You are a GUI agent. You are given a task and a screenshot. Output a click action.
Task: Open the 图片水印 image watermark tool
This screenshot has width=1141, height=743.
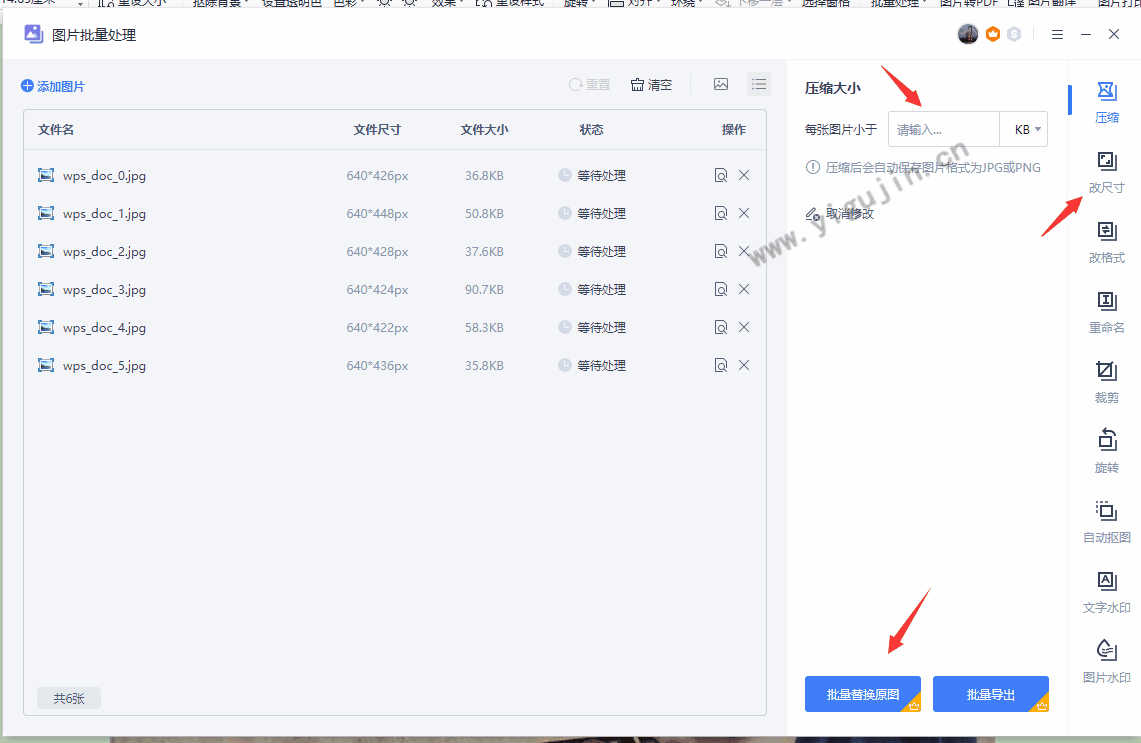click(x=1106, y=661)
